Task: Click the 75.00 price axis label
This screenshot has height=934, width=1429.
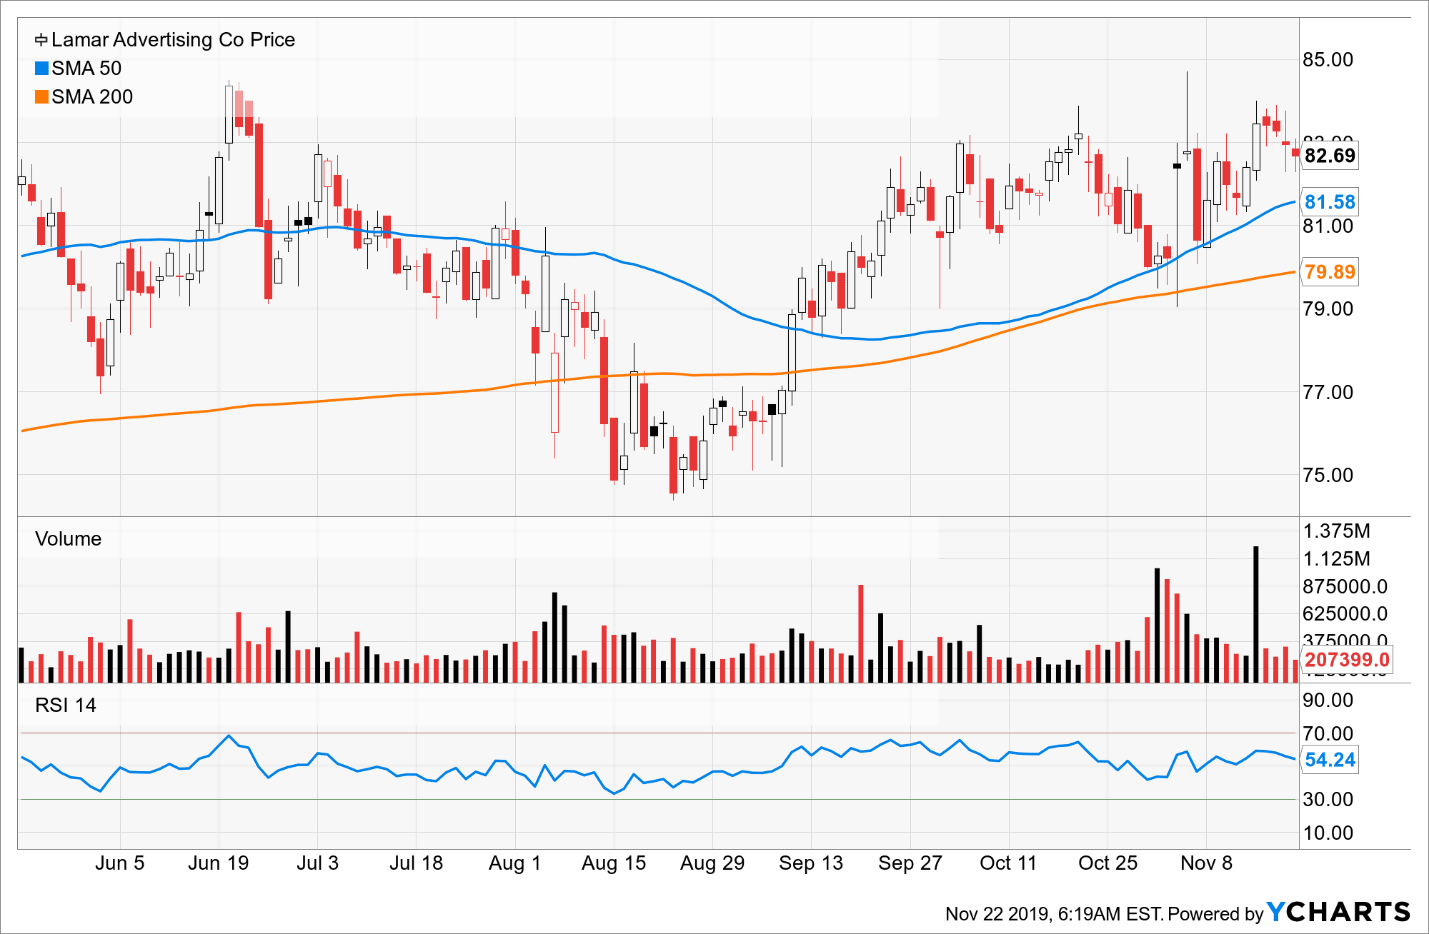Action: [x=1328, y=475]
